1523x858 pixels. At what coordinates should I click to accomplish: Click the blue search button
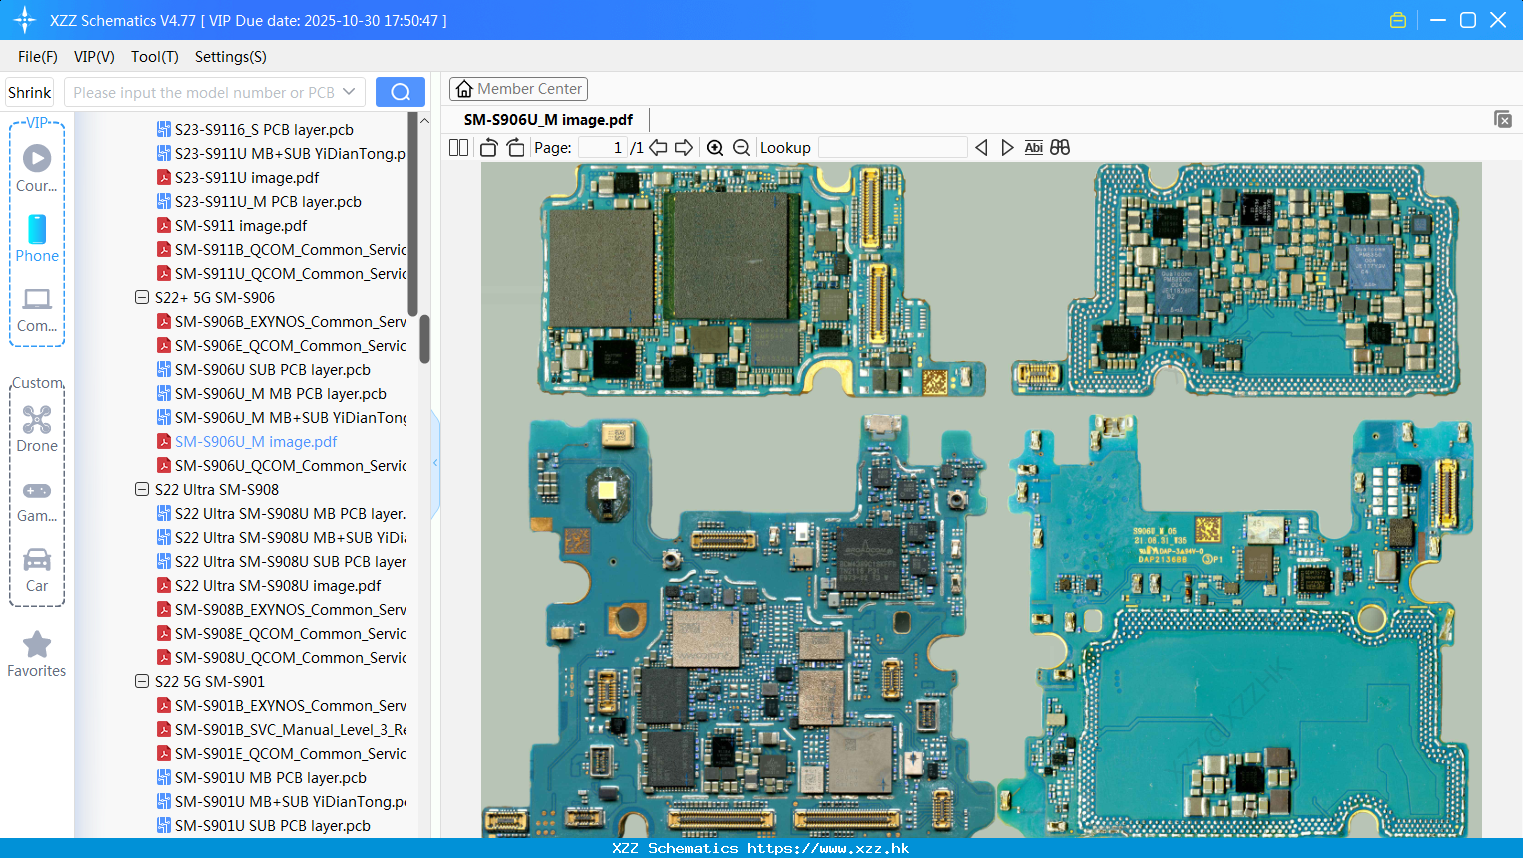coord(400,92)
